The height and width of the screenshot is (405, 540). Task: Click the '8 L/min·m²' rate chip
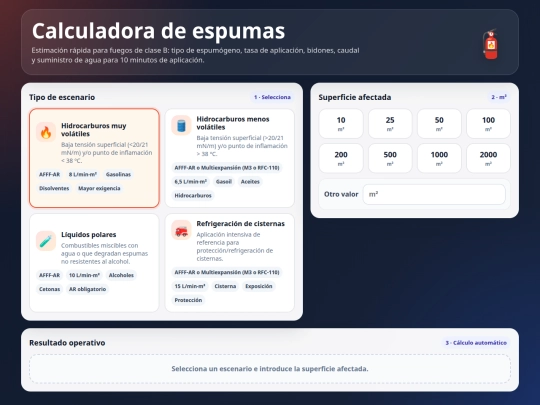coord(83,174)
